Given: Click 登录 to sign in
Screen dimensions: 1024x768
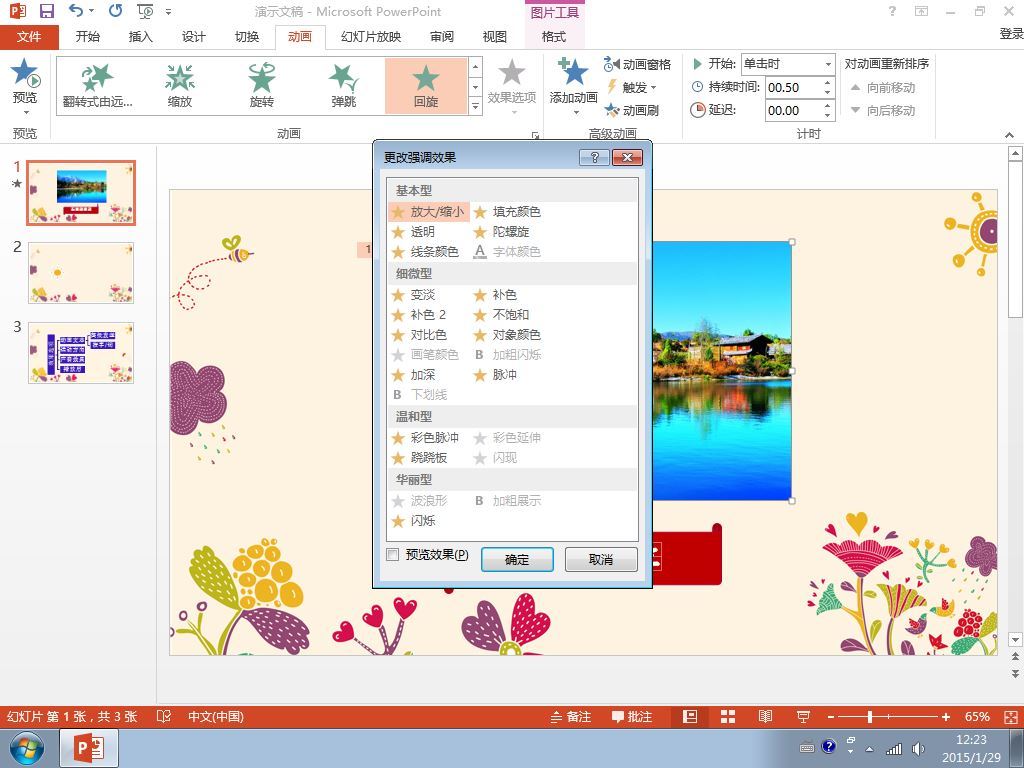Looking at the screenshot, I should click(1012, 34).
